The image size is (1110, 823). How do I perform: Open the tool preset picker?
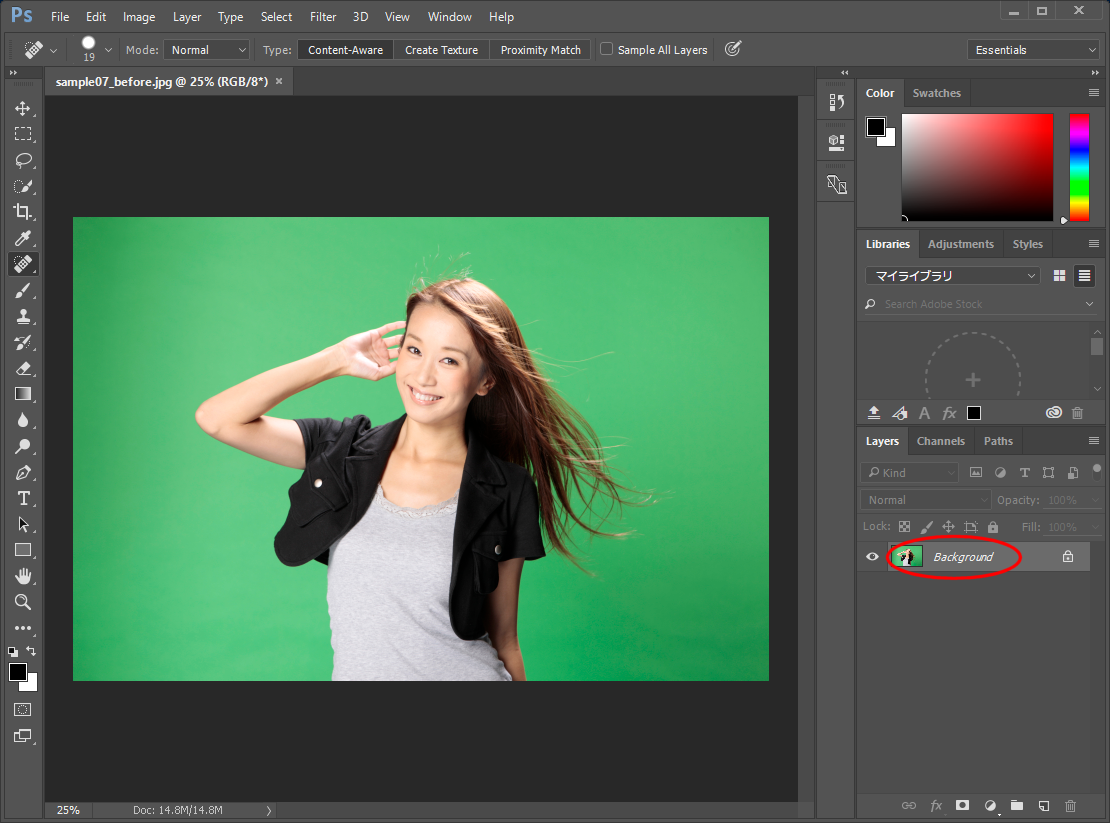pos(40,50)
